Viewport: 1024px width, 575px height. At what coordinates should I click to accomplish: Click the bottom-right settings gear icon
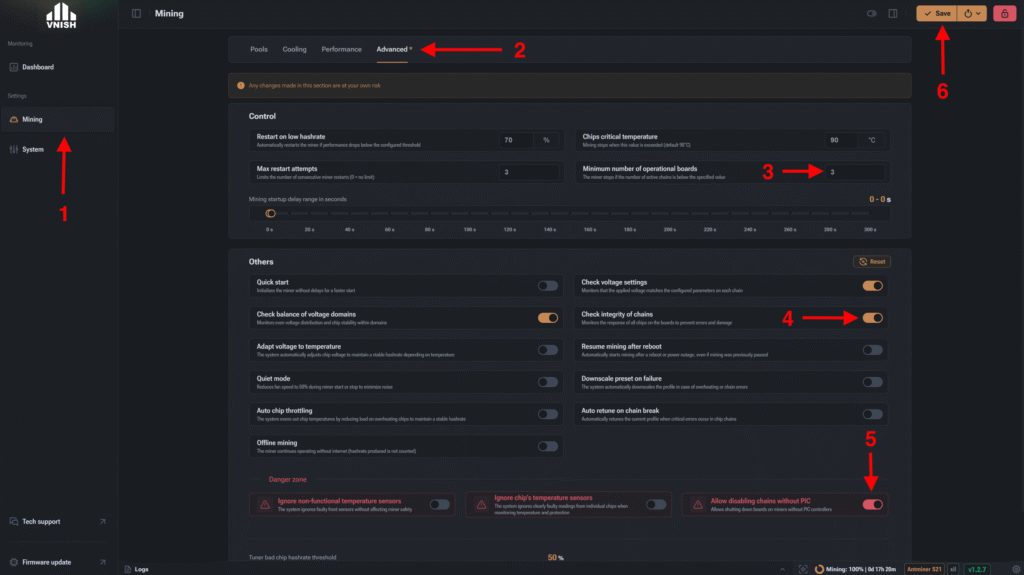pos(1016,569)
